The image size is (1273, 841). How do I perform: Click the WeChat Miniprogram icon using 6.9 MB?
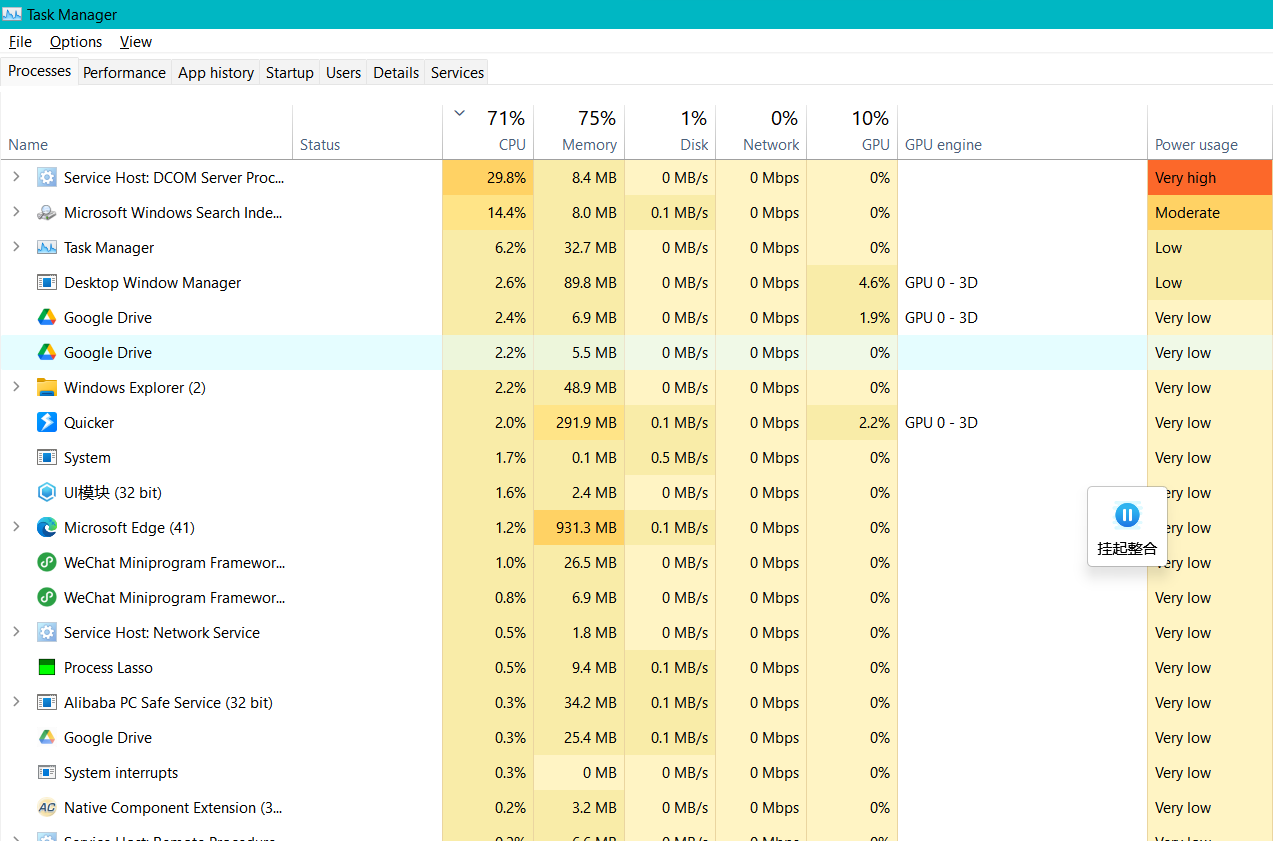(x=47, y=598)
